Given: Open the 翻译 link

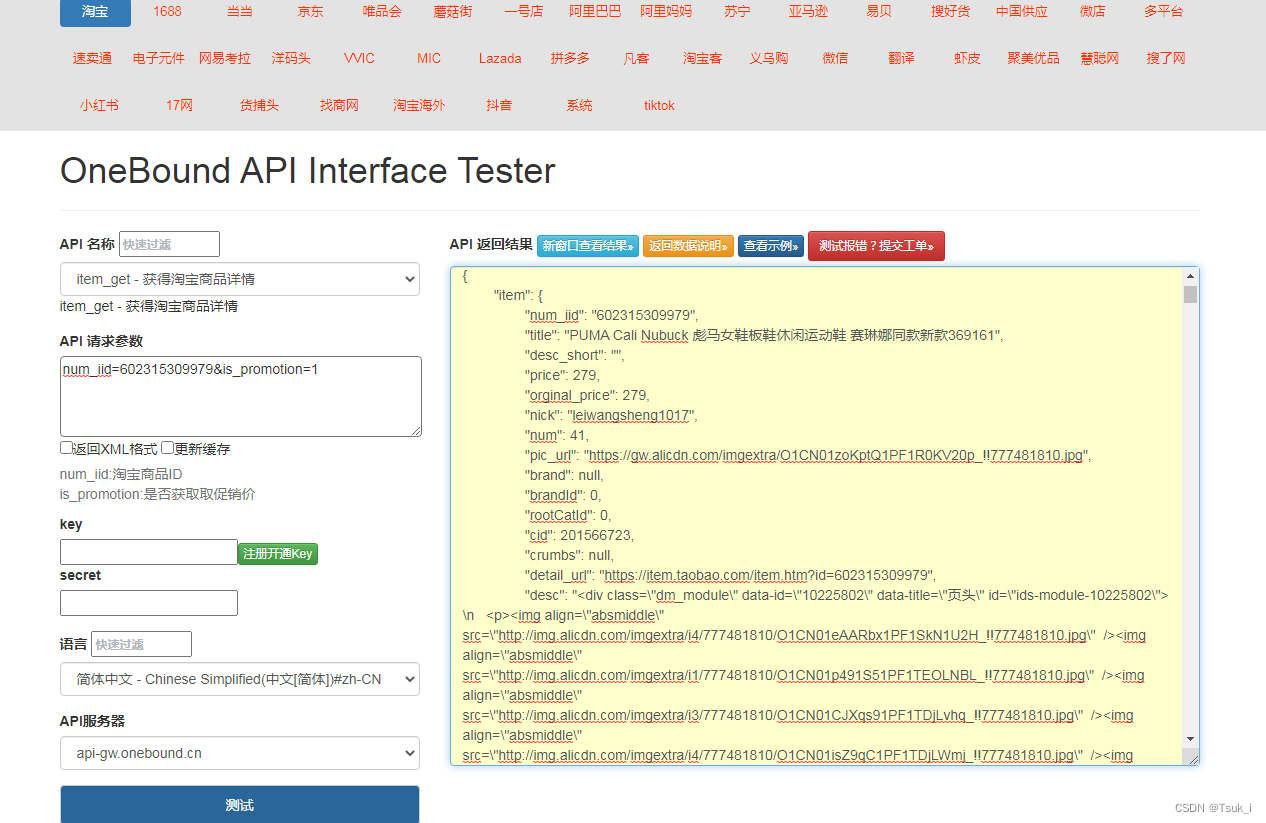Looking at the screenshot, I should point(901,58).
